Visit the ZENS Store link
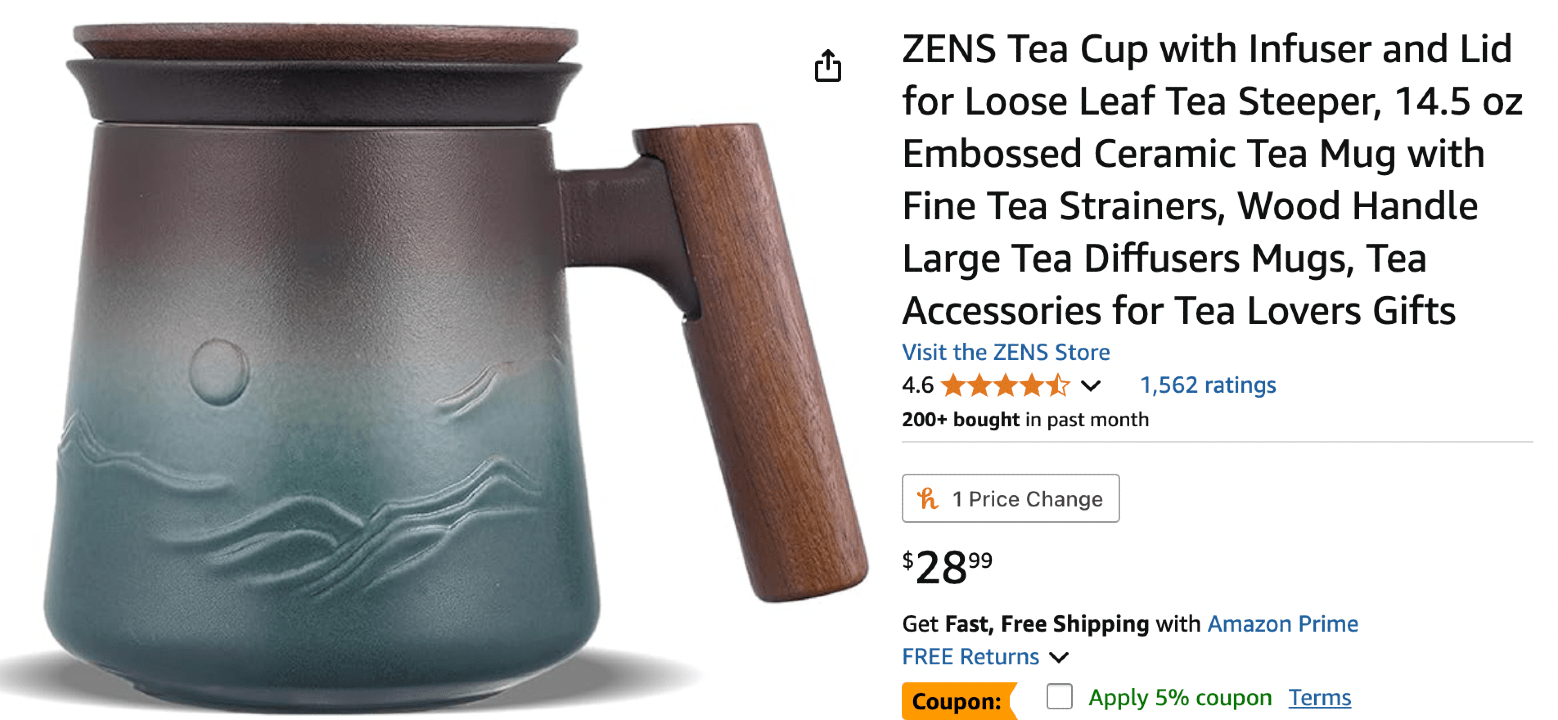 click(1006, 352)
